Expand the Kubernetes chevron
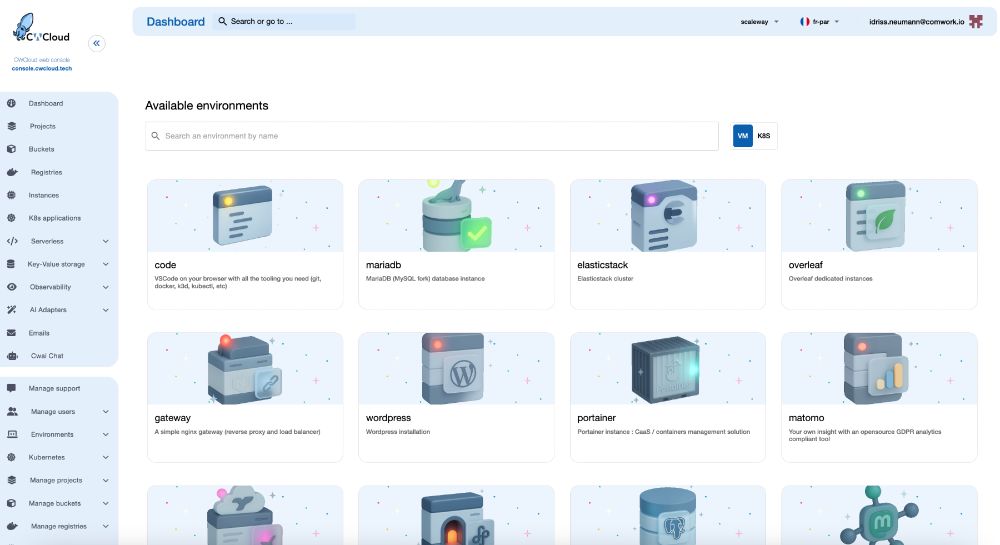 click(105, 457)
